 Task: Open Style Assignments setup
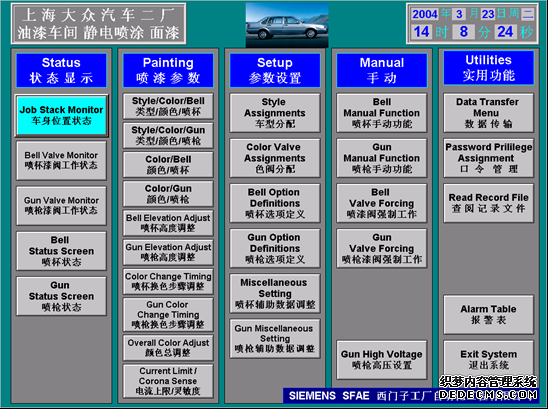pyautogui.click(x=275, y=113)
